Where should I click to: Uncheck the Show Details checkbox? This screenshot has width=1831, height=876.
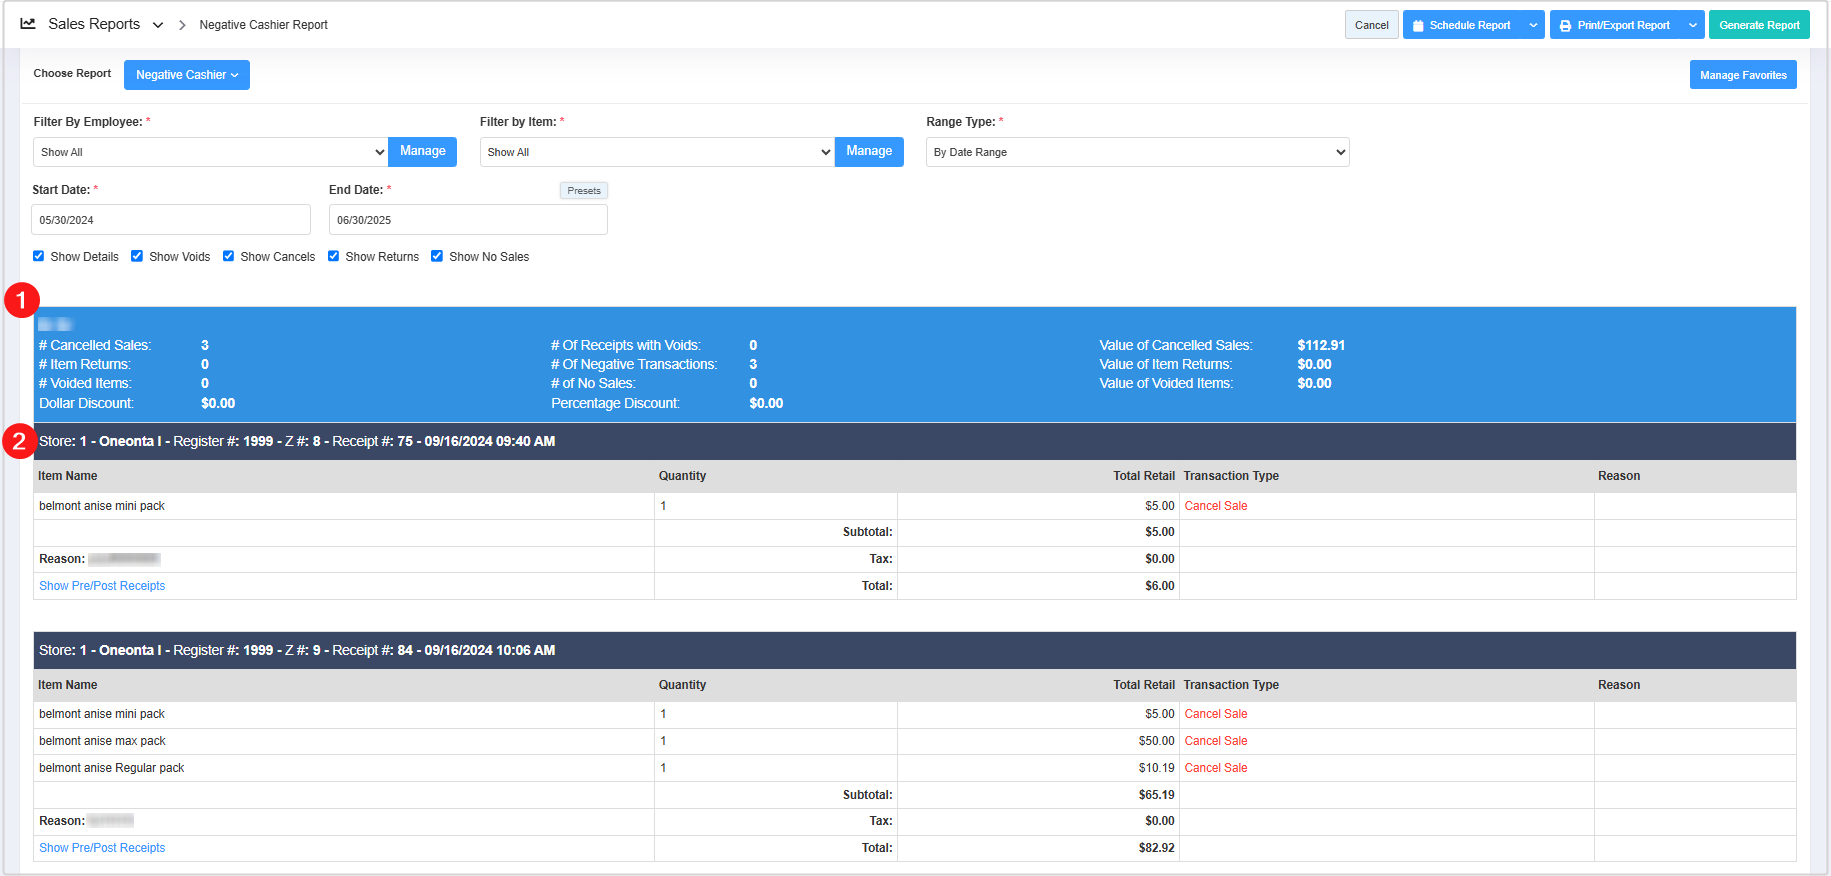pyautogui.click(x=39, y=256)
